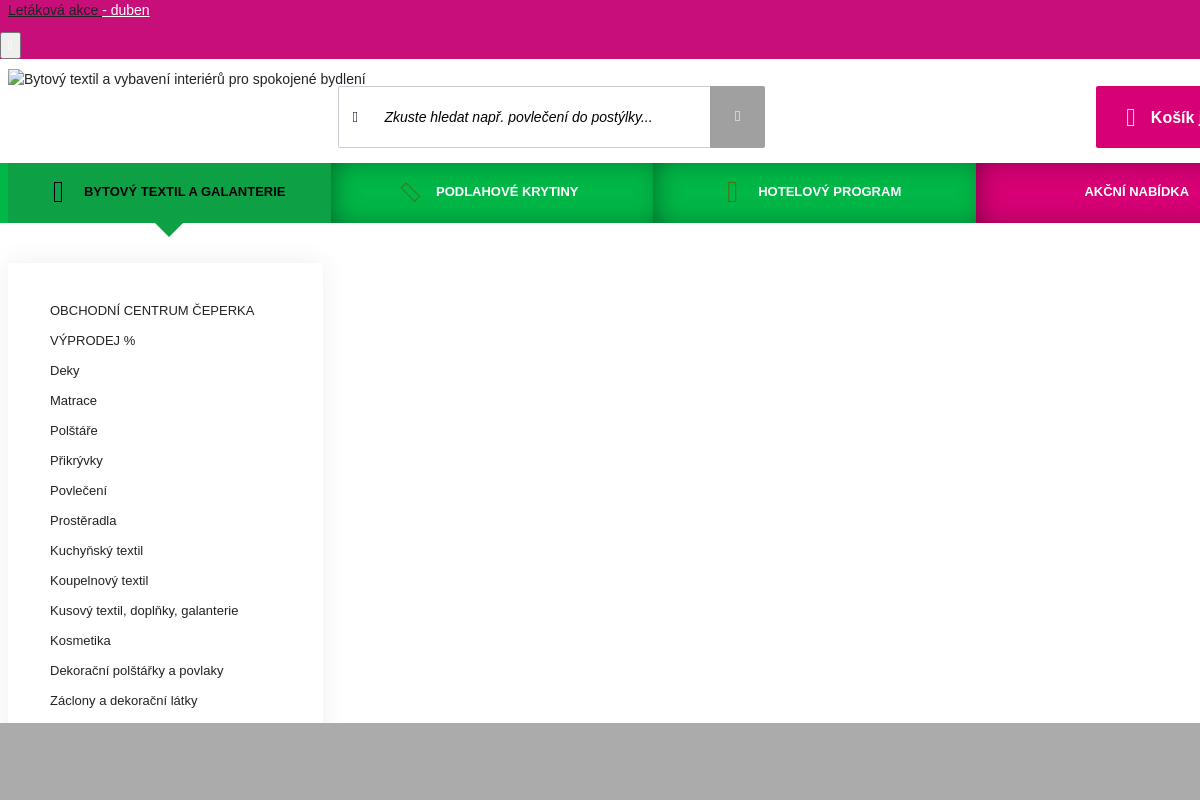Screen dimensions: 1200x800
Task: Type in the product search field
Action: [x=540, y=117]
